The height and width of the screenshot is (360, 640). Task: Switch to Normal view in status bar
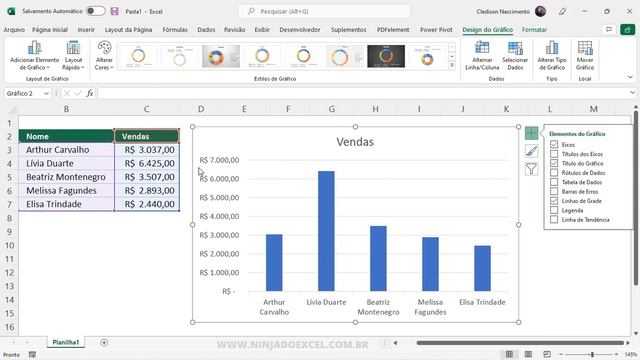pyautogui.click(x=509, y=354)
